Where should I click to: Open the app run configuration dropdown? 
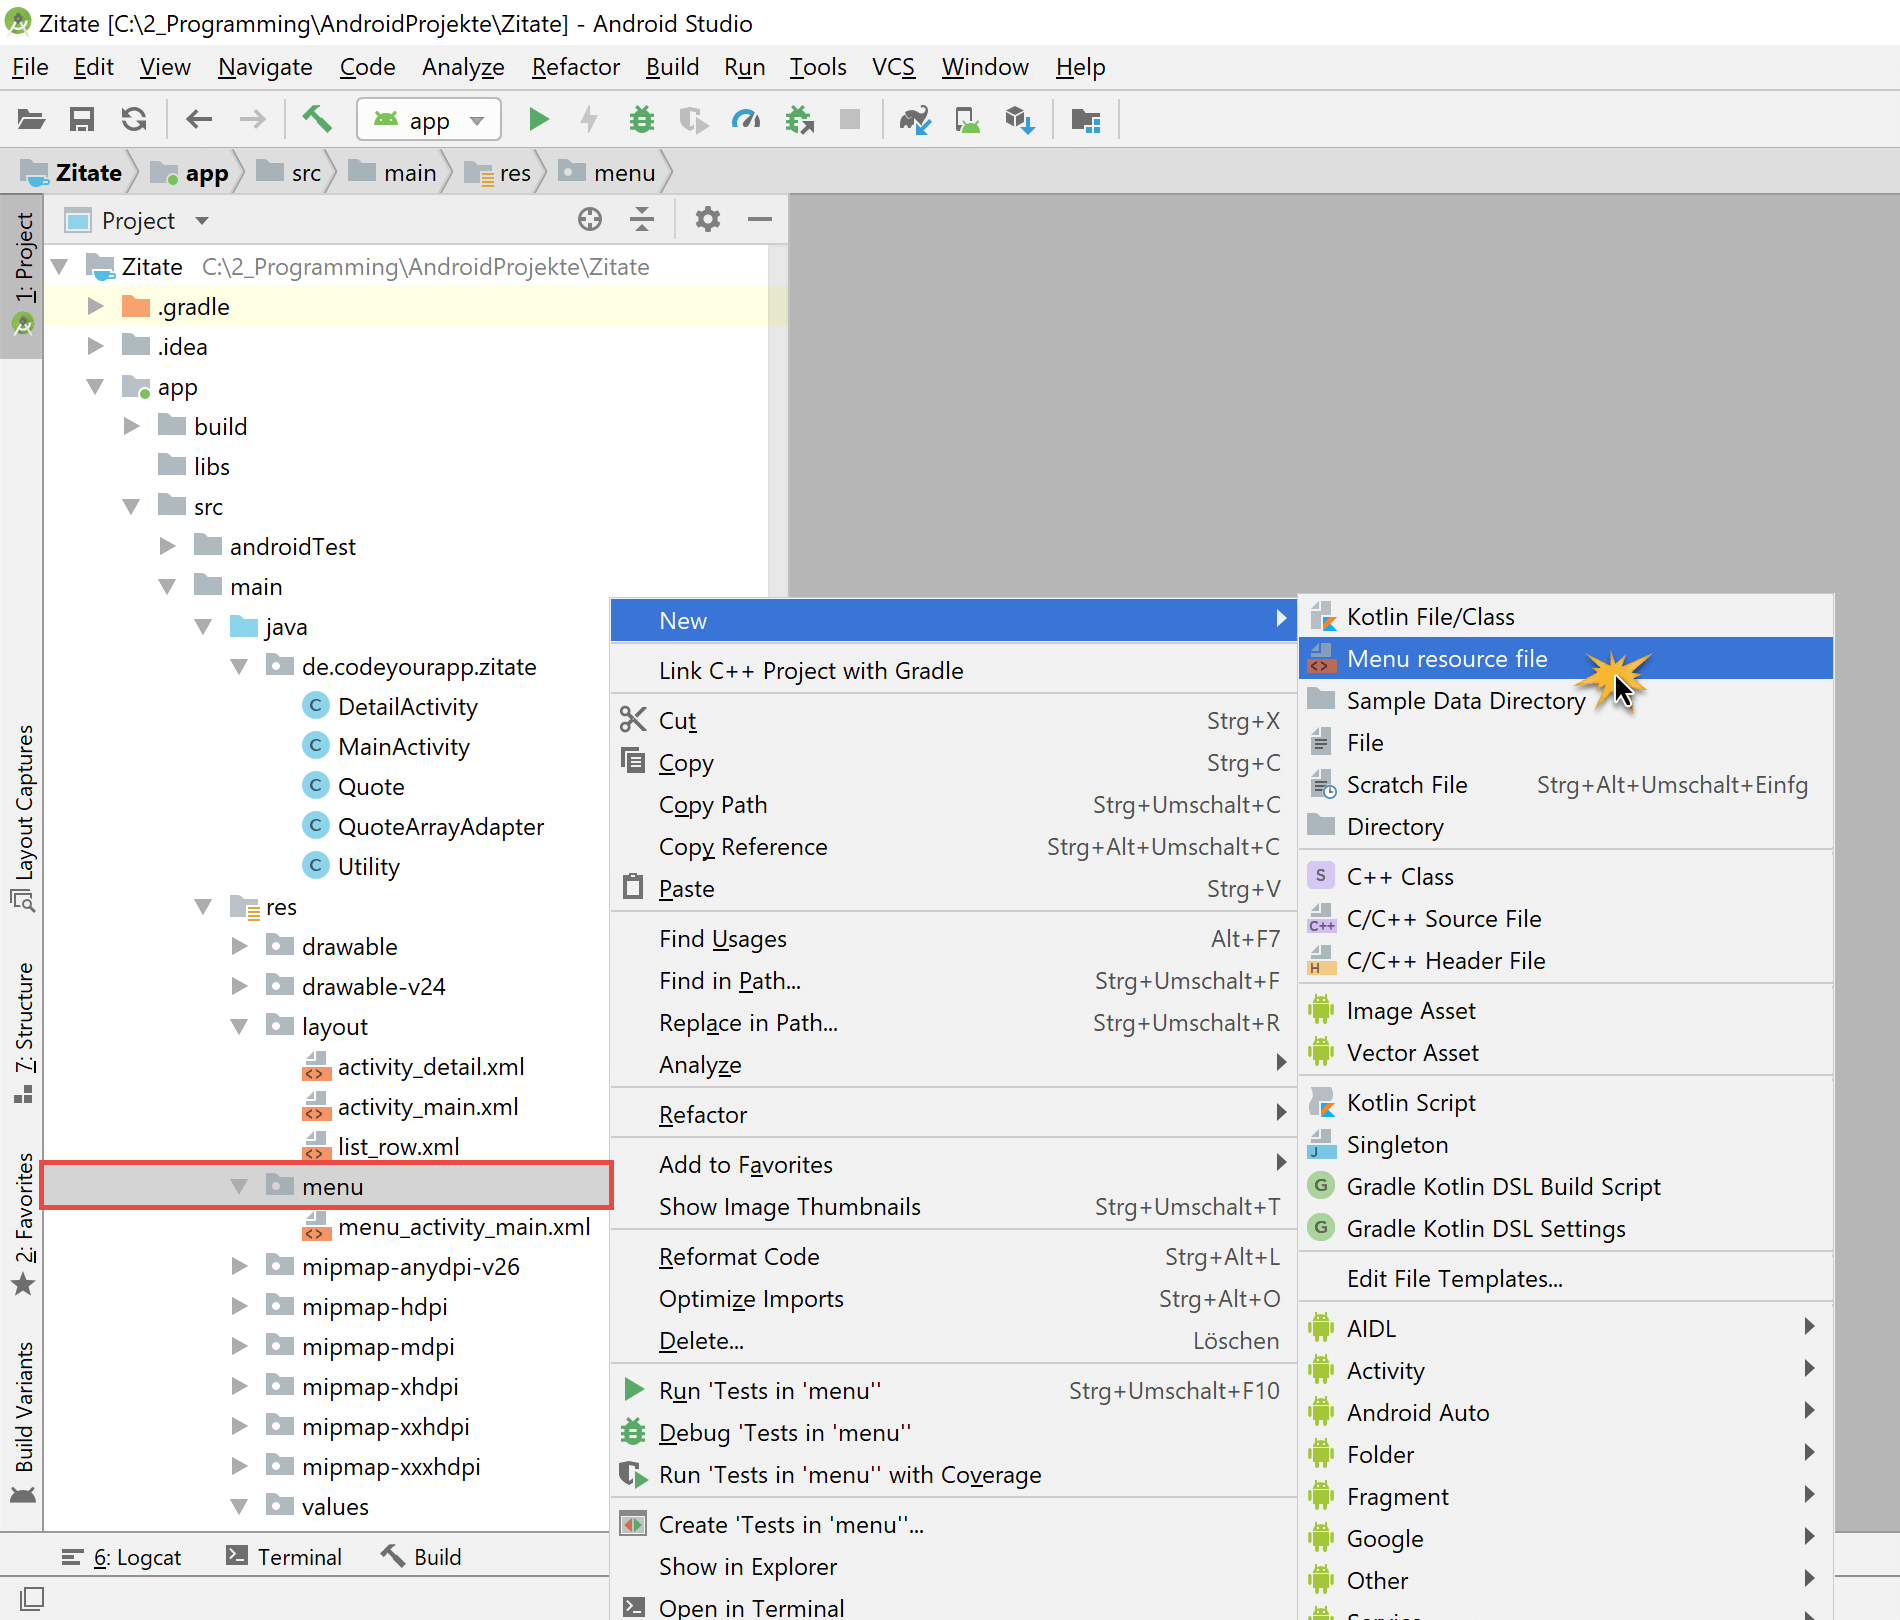pos(429,120)
